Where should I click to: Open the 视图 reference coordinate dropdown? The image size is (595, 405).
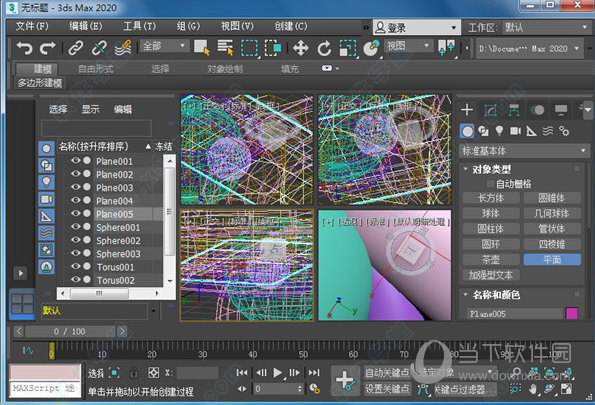pos(408,46)
